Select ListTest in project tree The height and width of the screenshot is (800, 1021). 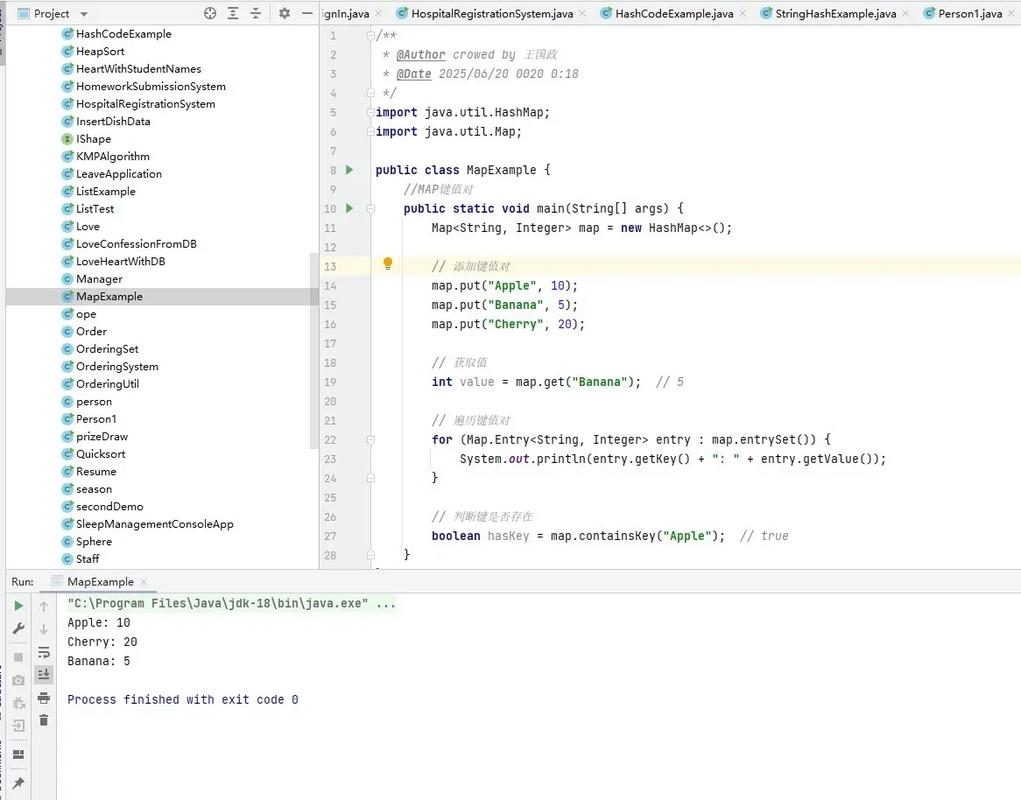click(95, 210)
